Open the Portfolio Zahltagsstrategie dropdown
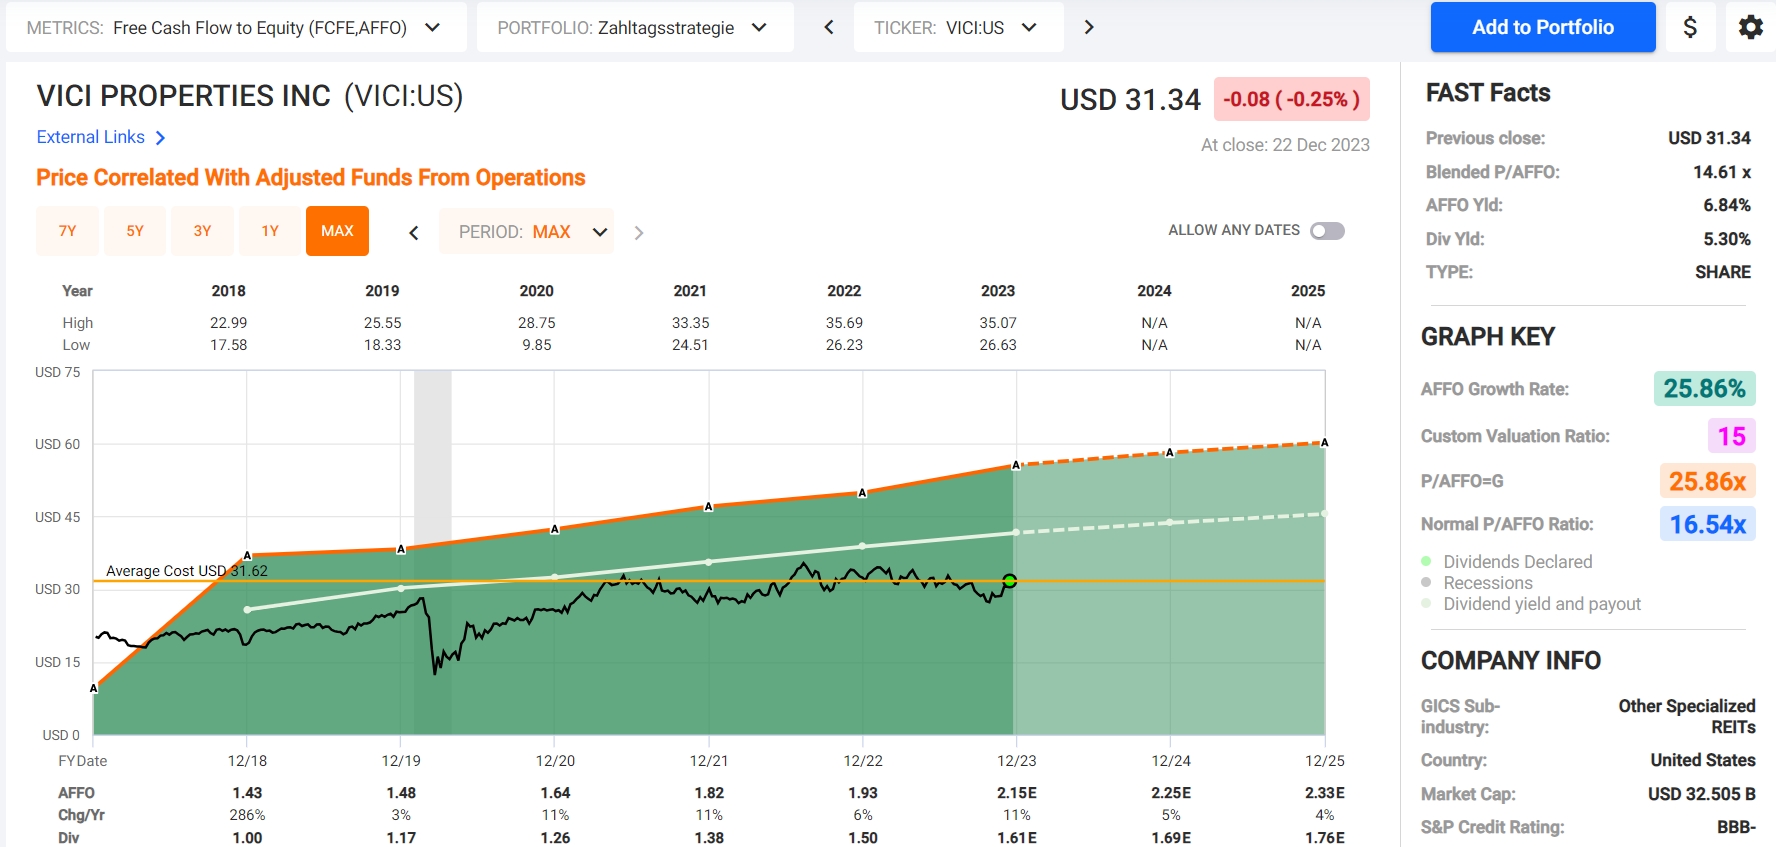 coord(635,27)
